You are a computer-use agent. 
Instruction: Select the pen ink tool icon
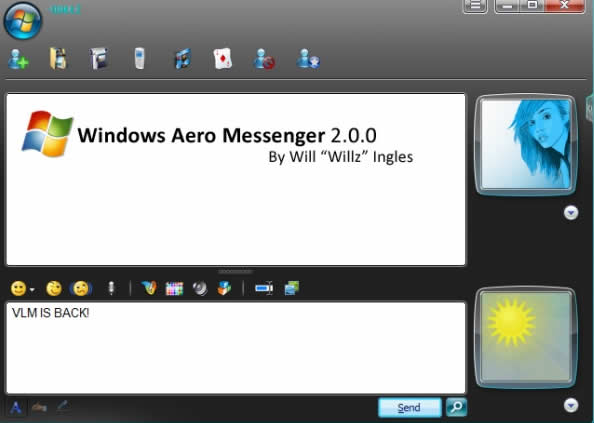click(63, 406)
